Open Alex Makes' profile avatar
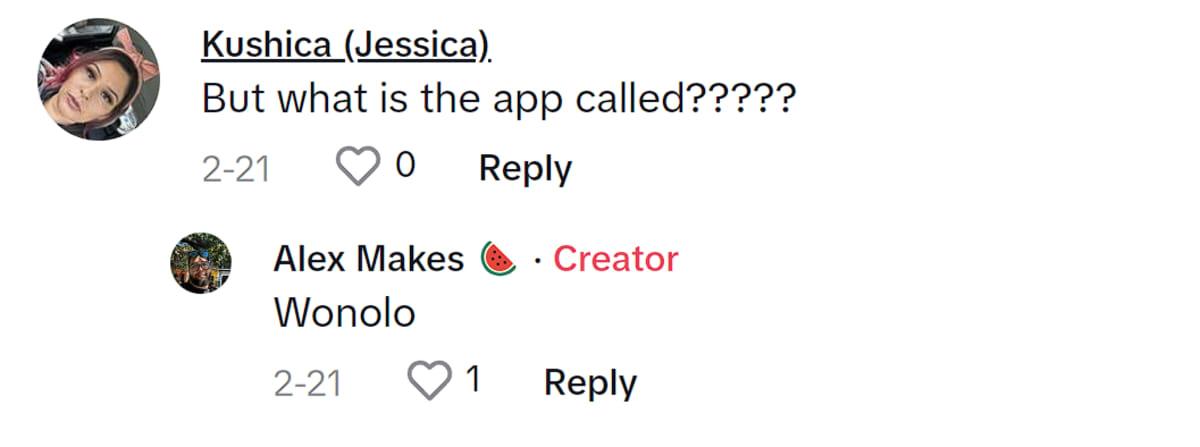The height and width of the screenshot is (447, 1200). (x=201, y=264)
